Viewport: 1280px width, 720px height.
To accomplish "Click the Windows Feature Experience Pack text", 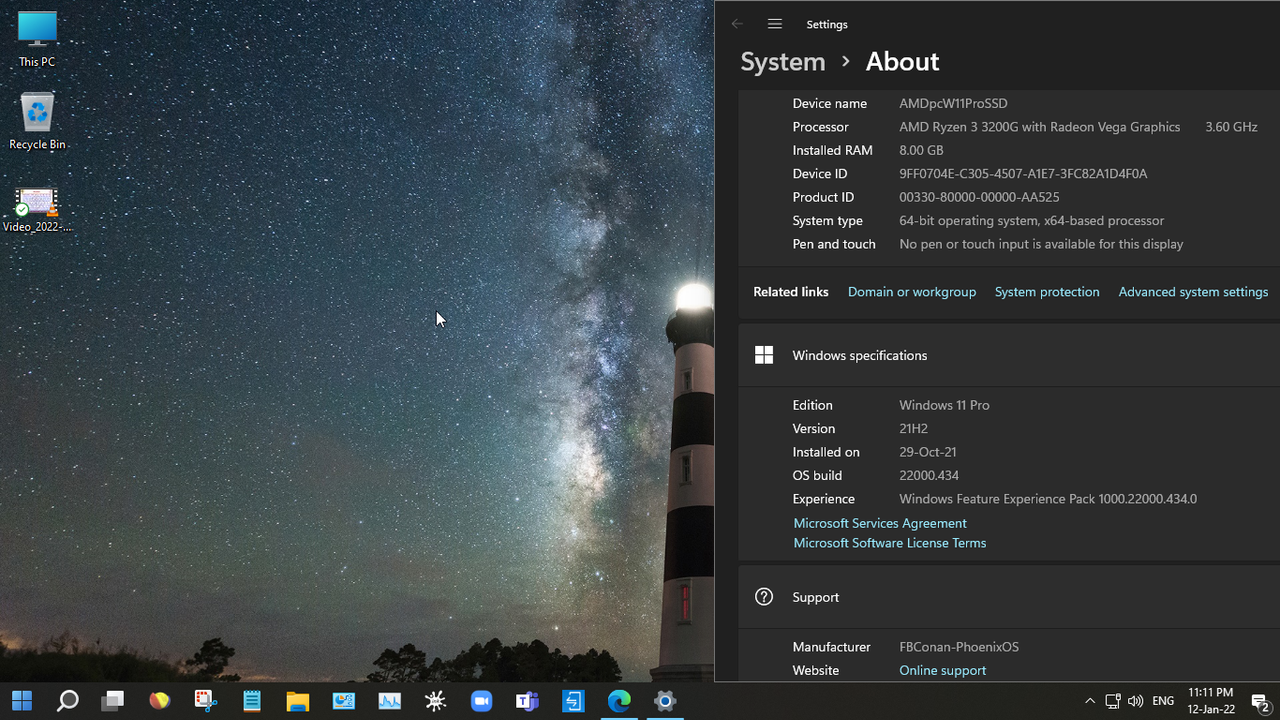I will (1048, 499).
